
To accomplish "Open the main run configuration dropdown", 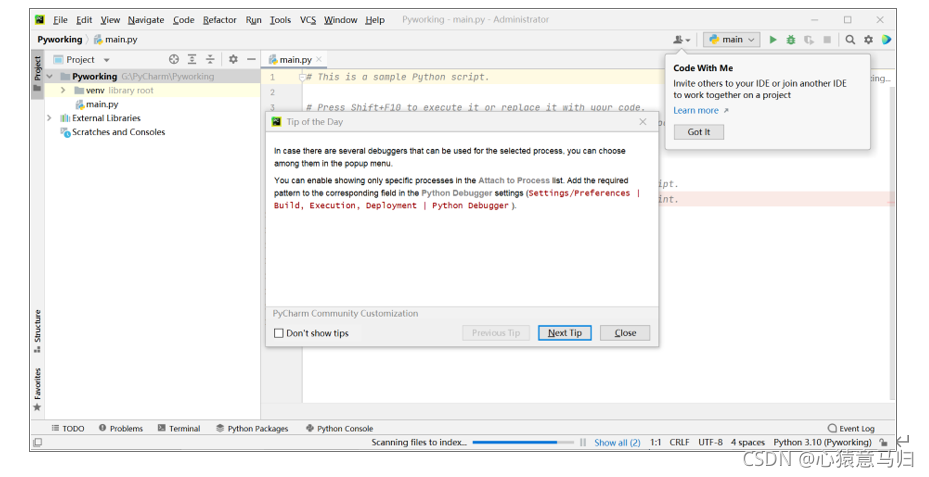I will (x=732, y=40).
